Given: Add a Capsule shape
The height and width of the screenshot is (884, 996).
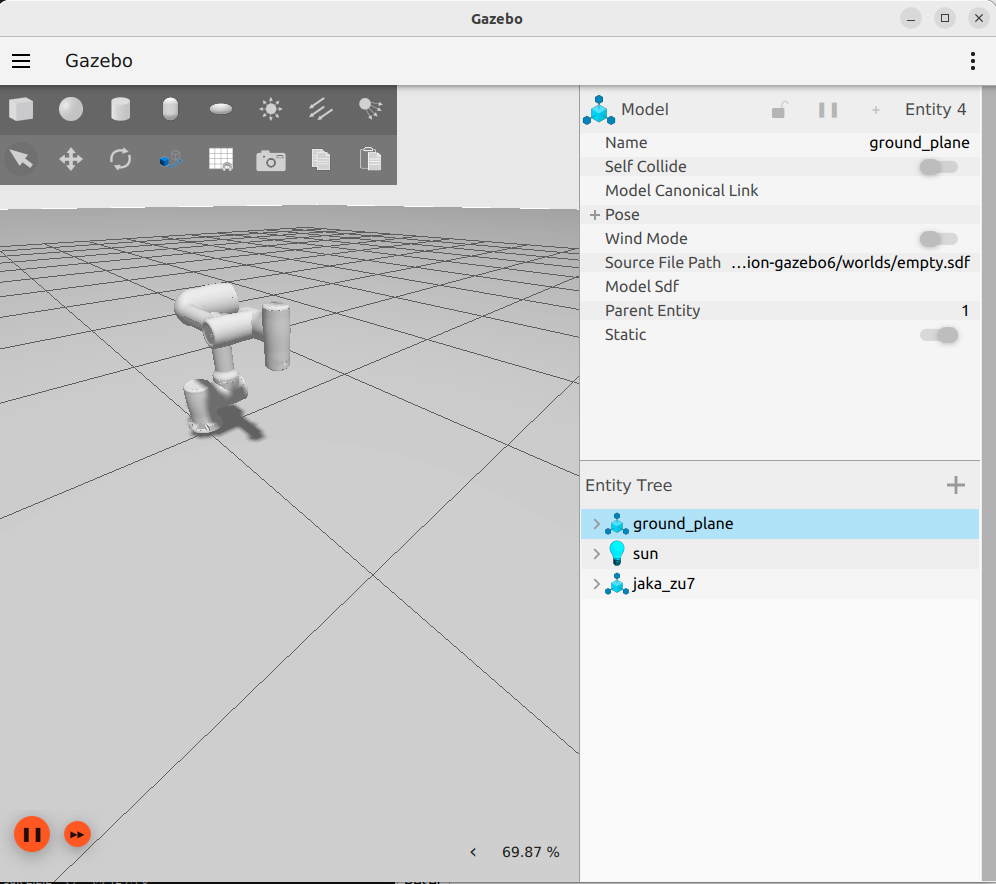Looking at the screenshot, I should 170,109.
